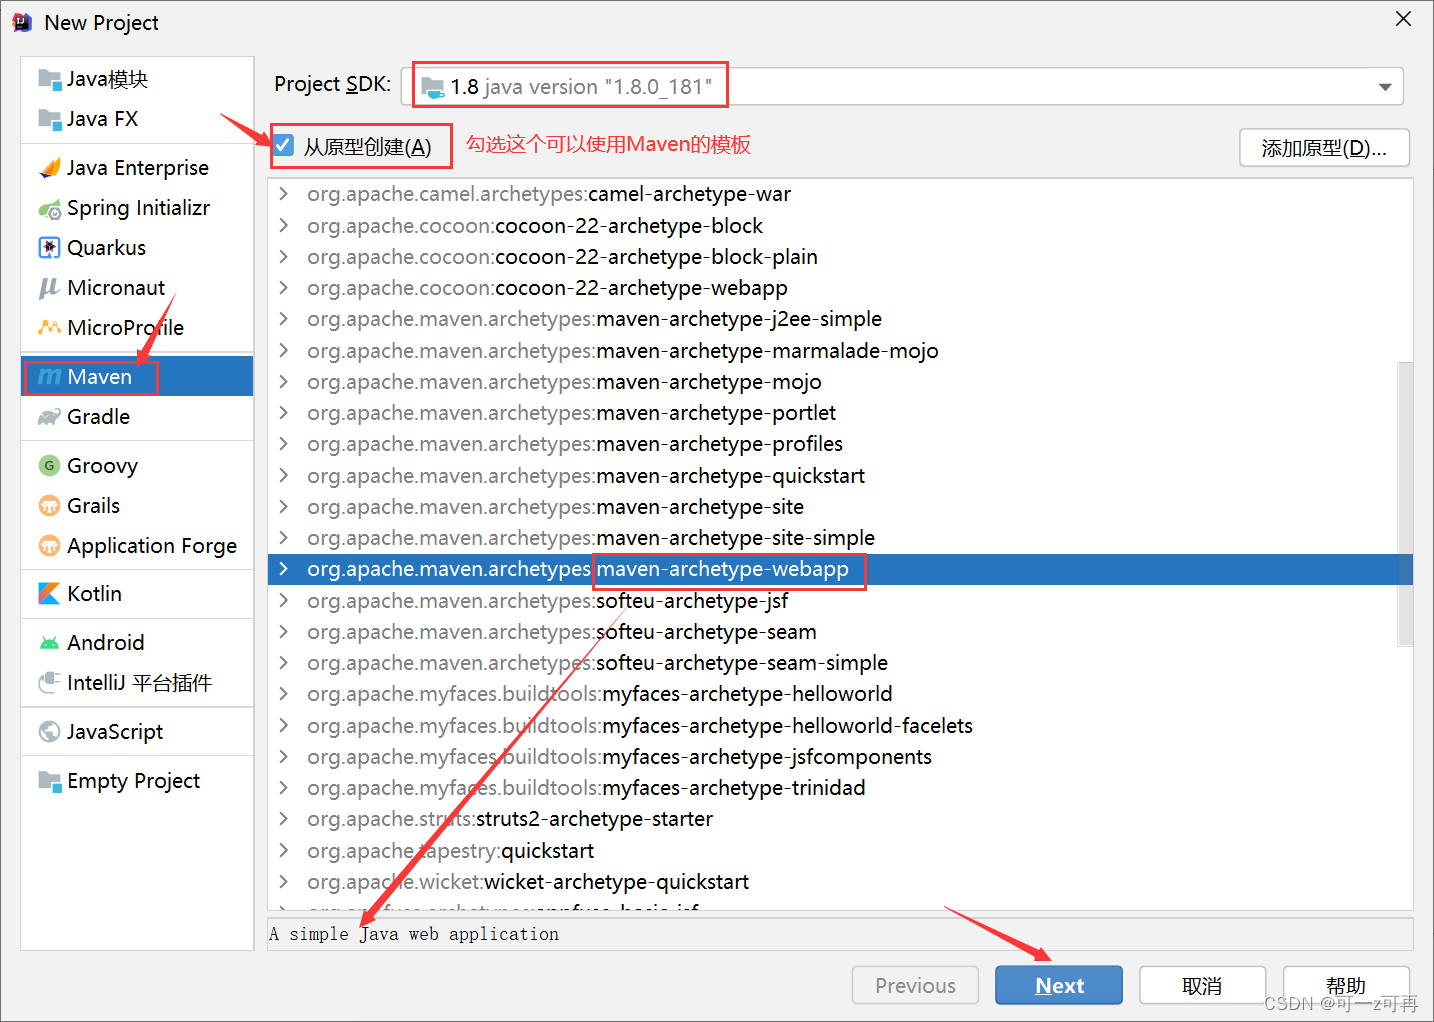The width and height of the screenshot is (1434, 1022).
Task: Click the JavaScript globe icon
Action: [x=49, y=732]
